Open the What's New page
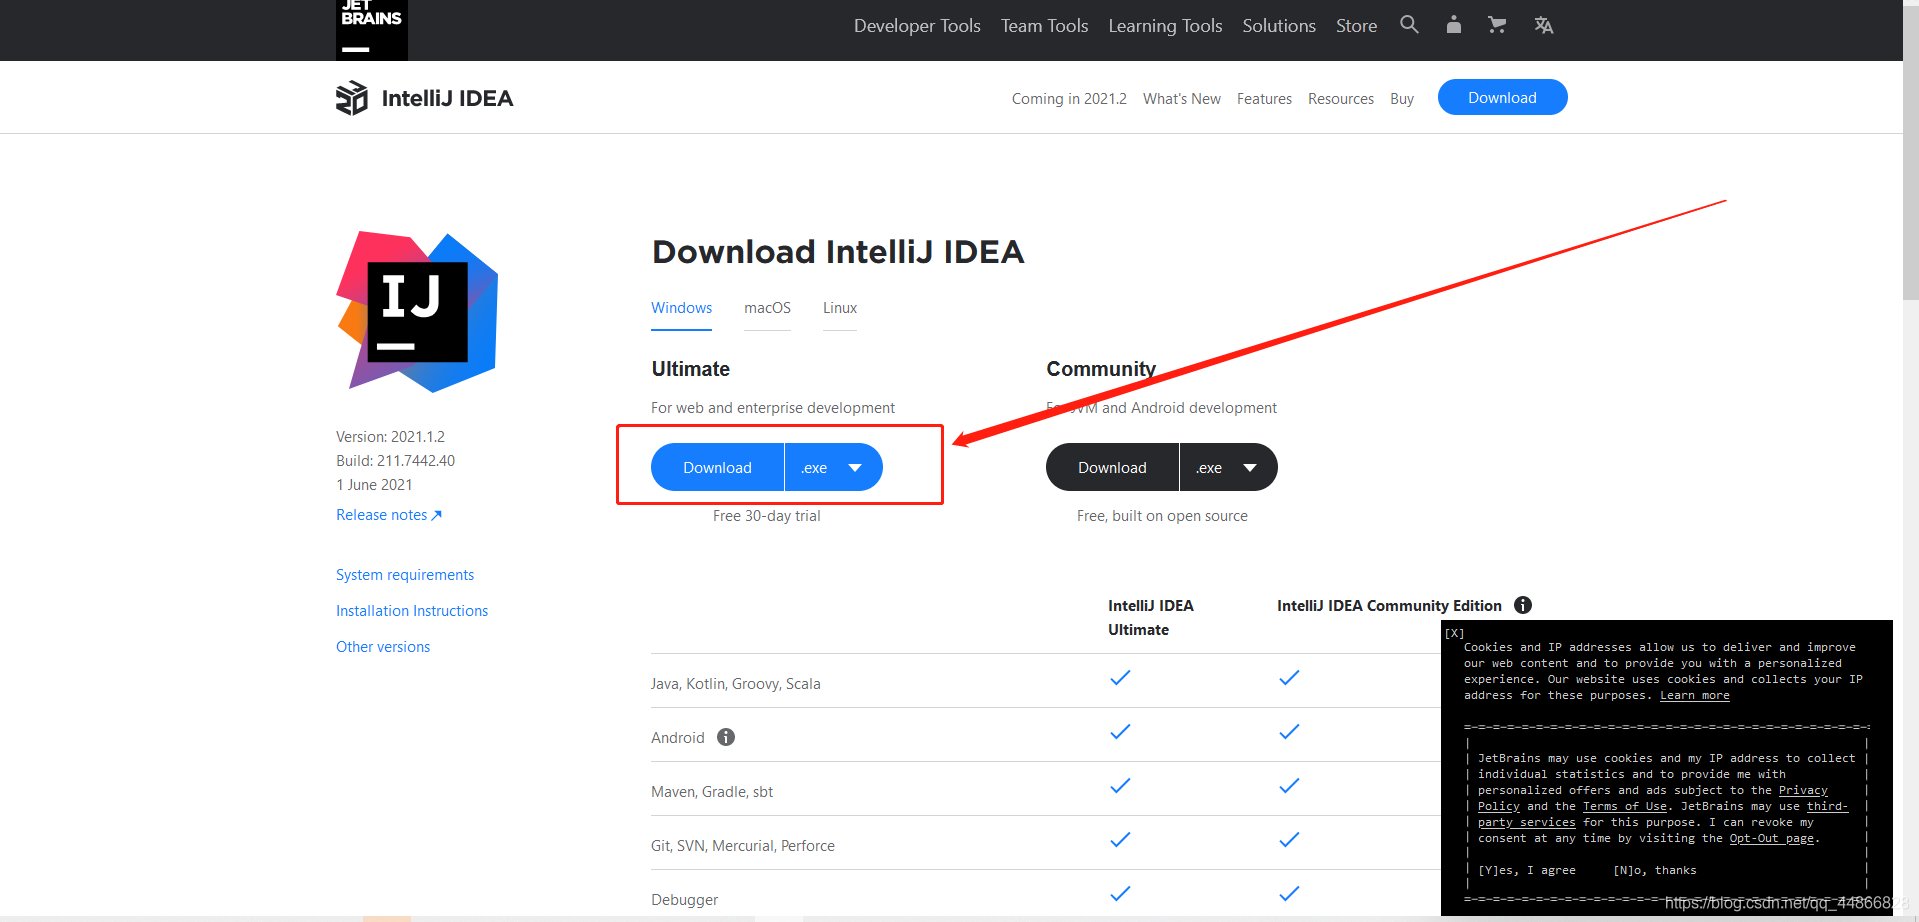1919x922 pixels. [x=1182, y=99]
